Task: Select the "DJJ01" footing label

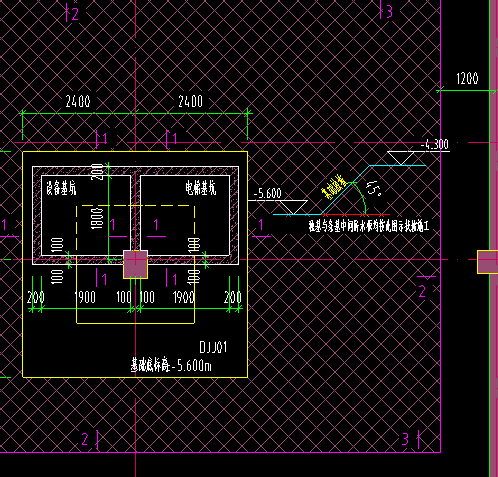Action: click(x=213, y=347)
